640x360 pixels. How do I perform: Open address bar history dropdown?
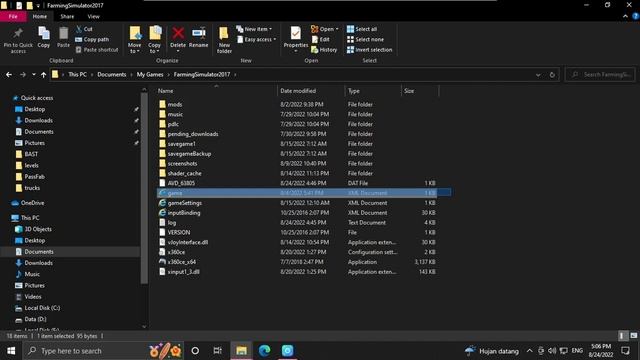[538, 75]
